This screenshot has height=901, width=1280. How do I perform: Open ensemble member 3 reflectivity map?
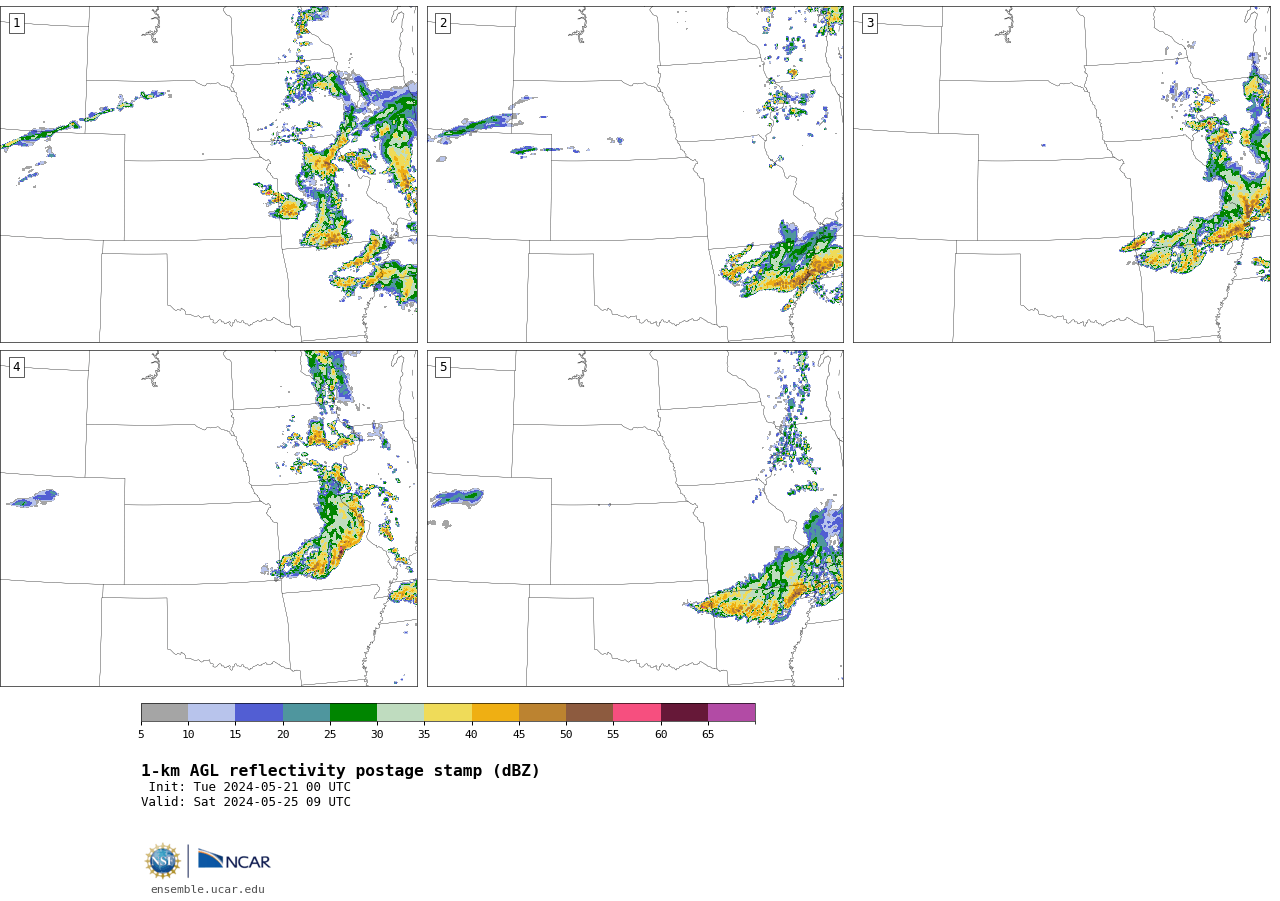1062,174
